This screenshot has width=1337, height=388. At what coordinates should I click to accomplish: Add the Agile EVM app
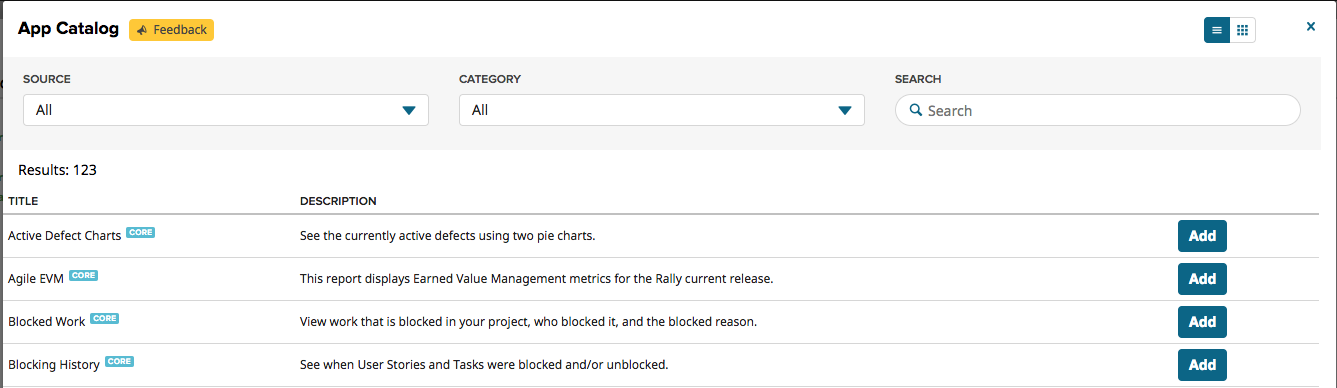[1202, 279]
